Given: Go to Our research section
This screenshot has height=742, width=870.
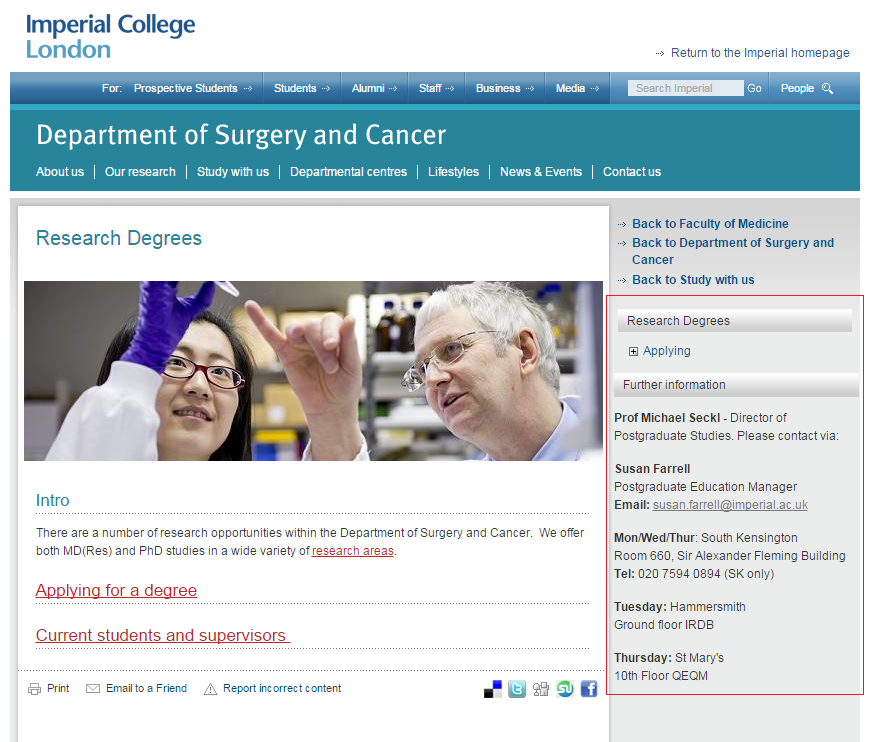Looking at the screenshot, I should click(140, 172).
